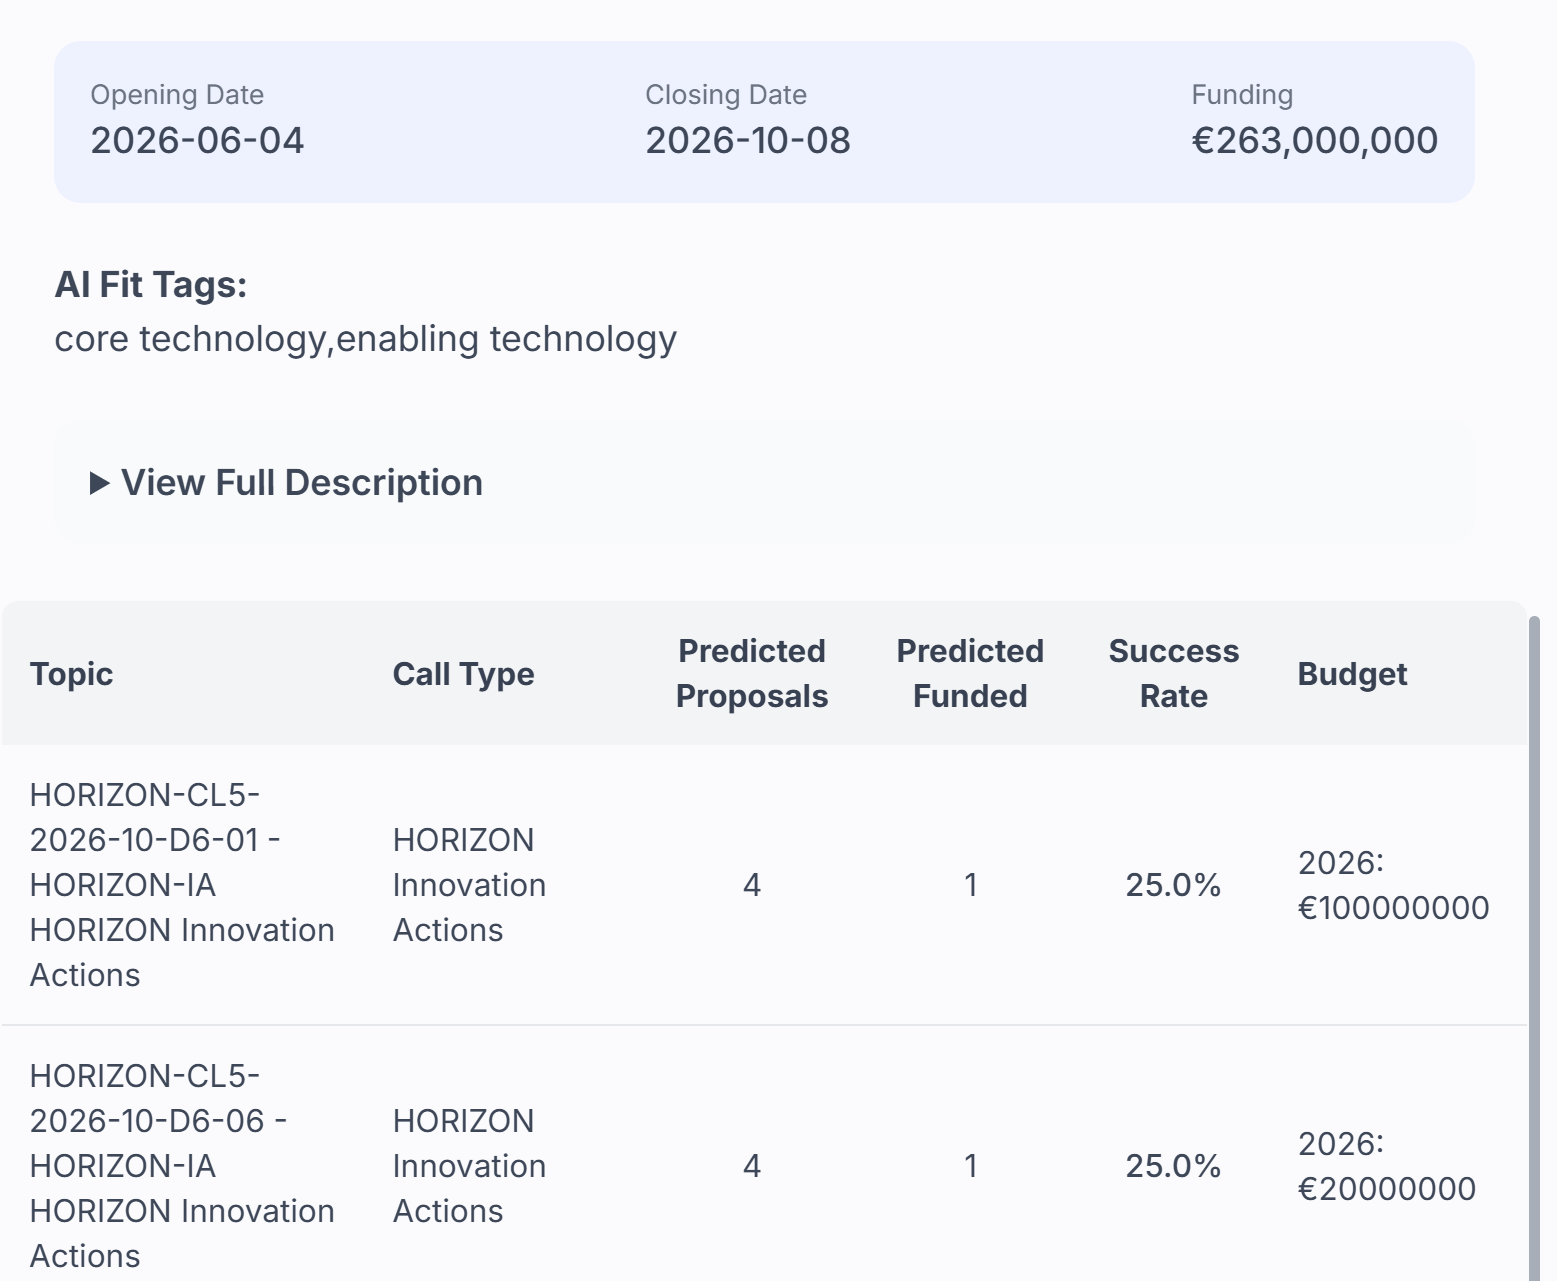
Task: Click the 2026: €20000000 budget cell
Action: tap(1386, 1166)
